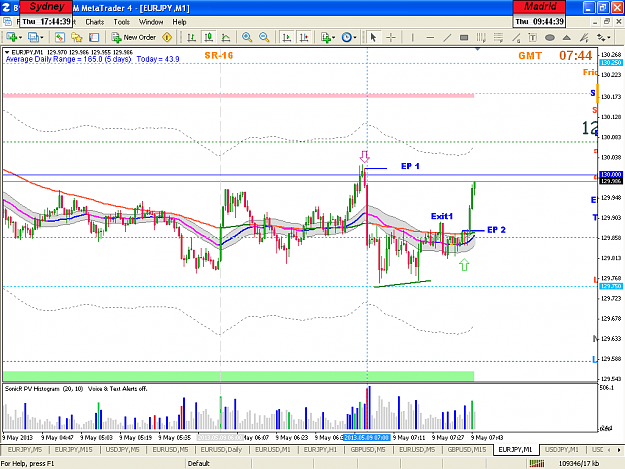This screenshot has height=469, width=625.
Task: Select the GBPUSD,M5 chart tab
Action: coord(368,449)
